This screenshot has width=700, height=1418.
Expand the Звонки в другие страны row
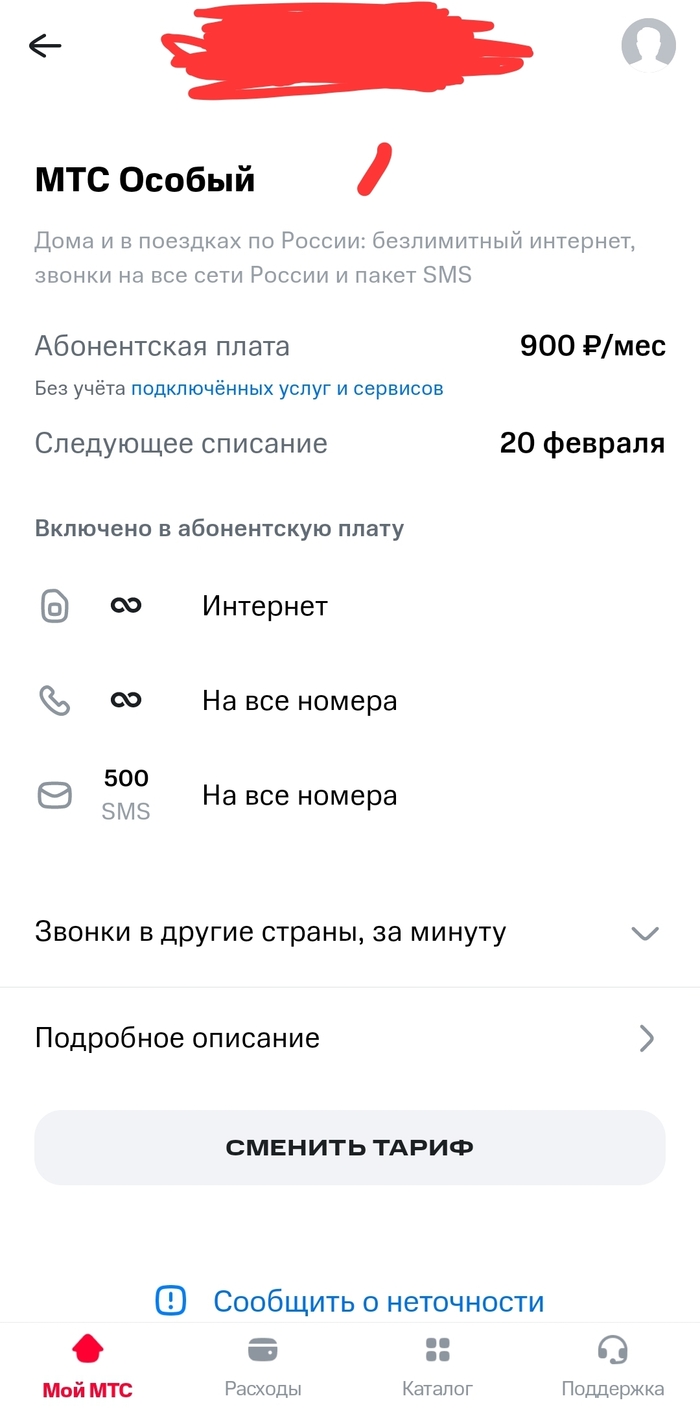click(x=270, y=933)
